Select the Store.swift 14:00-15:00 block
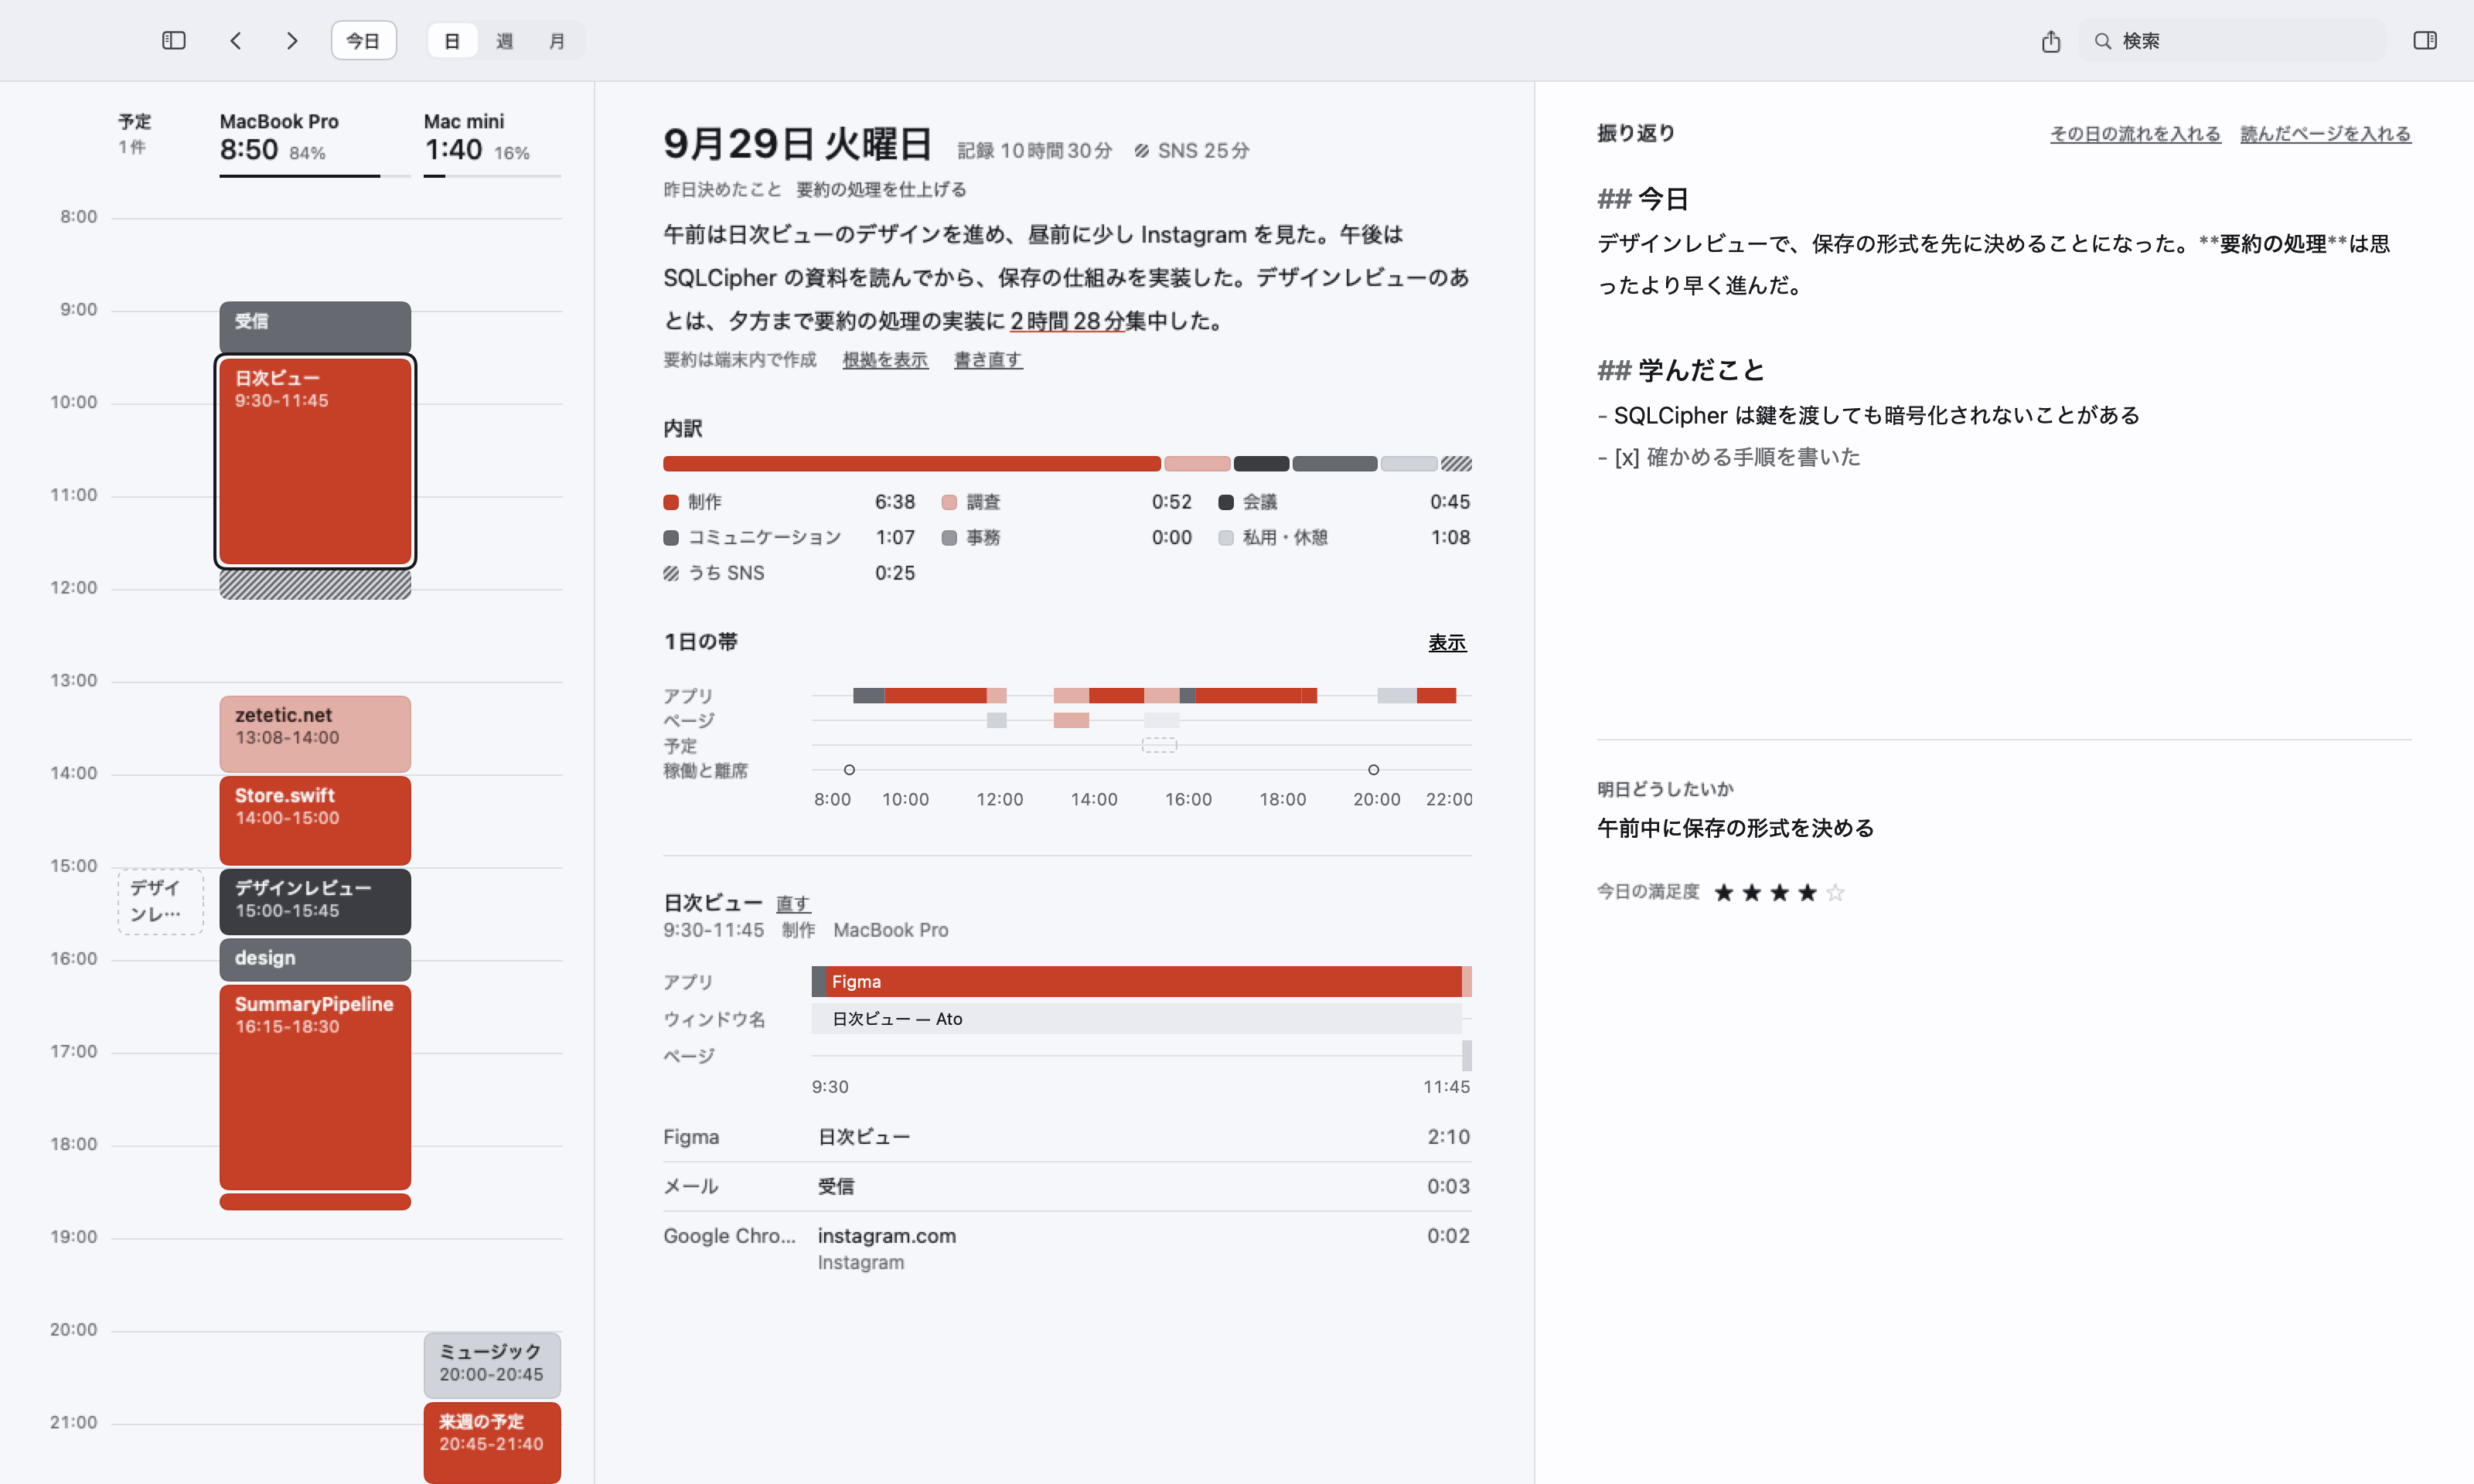Viewport: 2474px width, 1484px height. click(315, 820)
